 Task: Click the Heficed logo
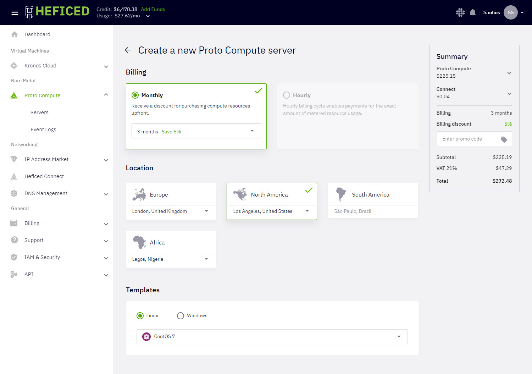pos(57,12)
